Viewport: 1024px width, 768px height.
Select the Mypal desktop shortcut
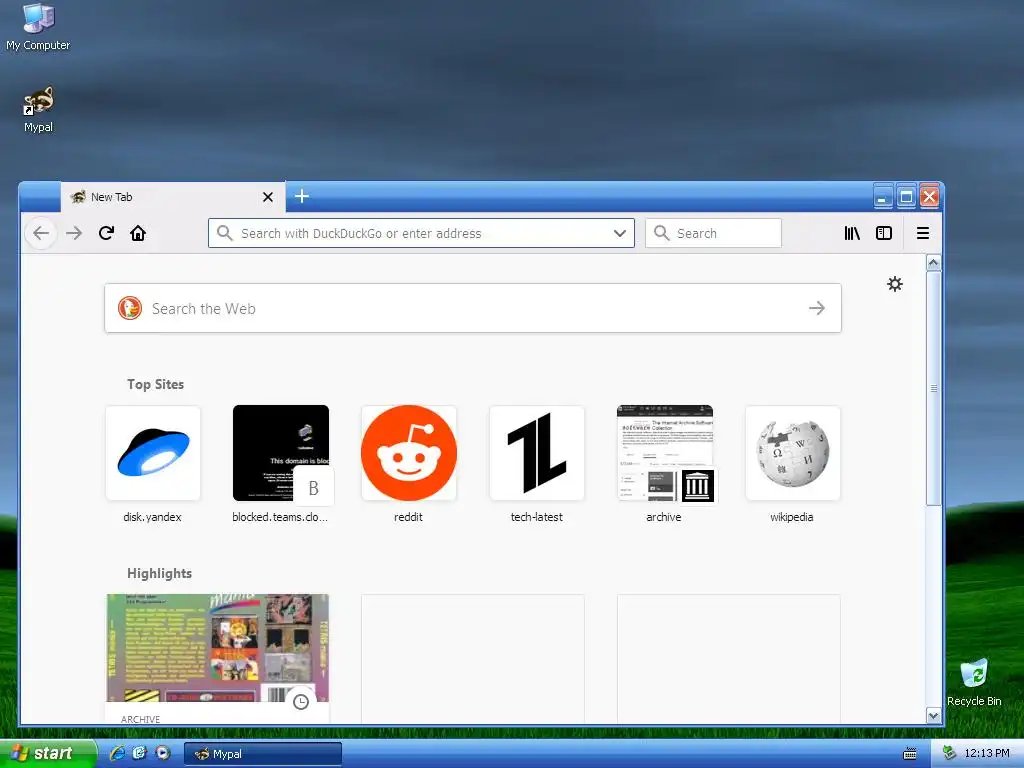tap(38, 110)
